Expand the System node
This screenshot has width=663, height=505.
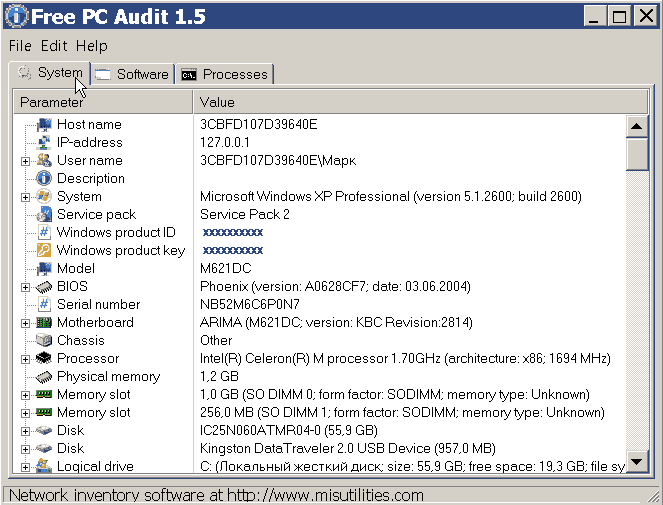(25, 197)
